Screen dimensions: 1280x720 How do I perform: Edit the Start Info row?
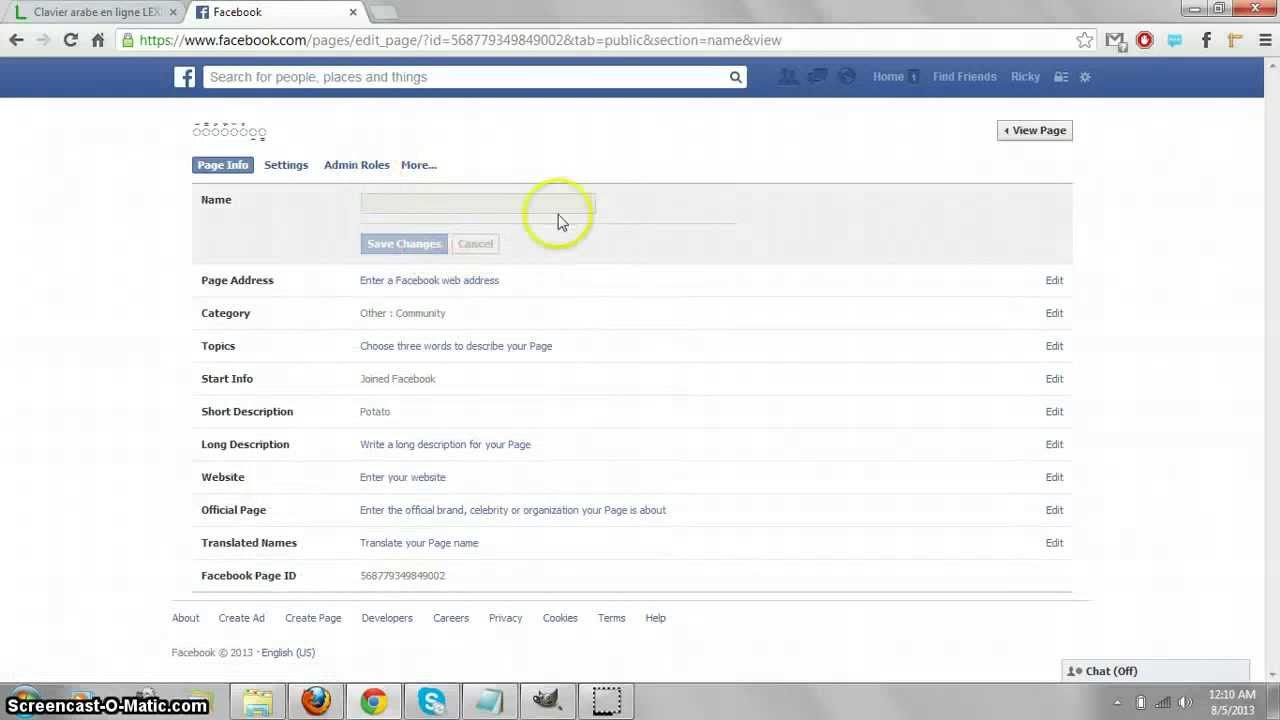click(1054, 379)
